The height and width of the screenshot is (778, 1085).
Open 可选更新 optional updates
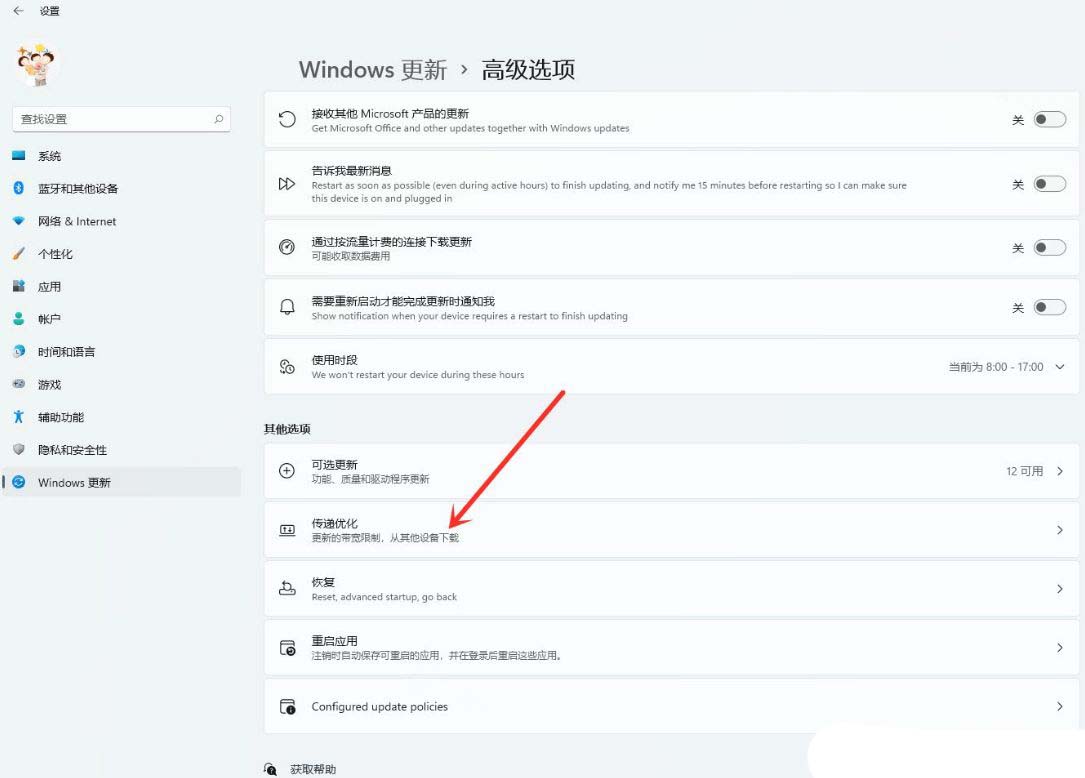(x=671, y=471)
